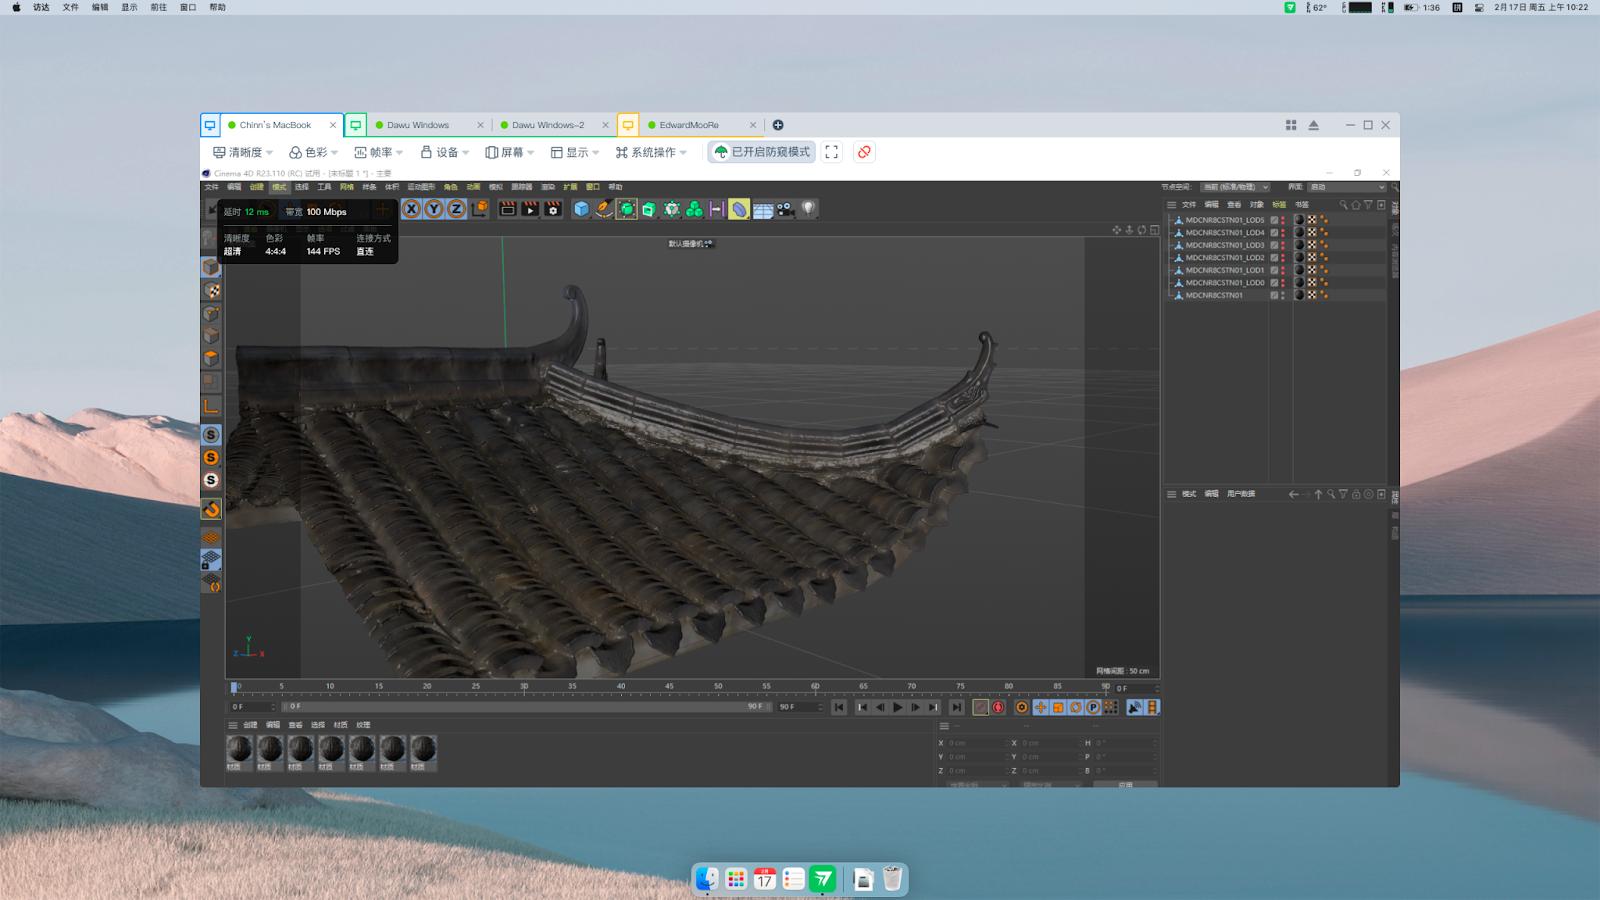Open the interface layout dropdown
Viewport: 1600px width, 900px height.
point(1347,187)
